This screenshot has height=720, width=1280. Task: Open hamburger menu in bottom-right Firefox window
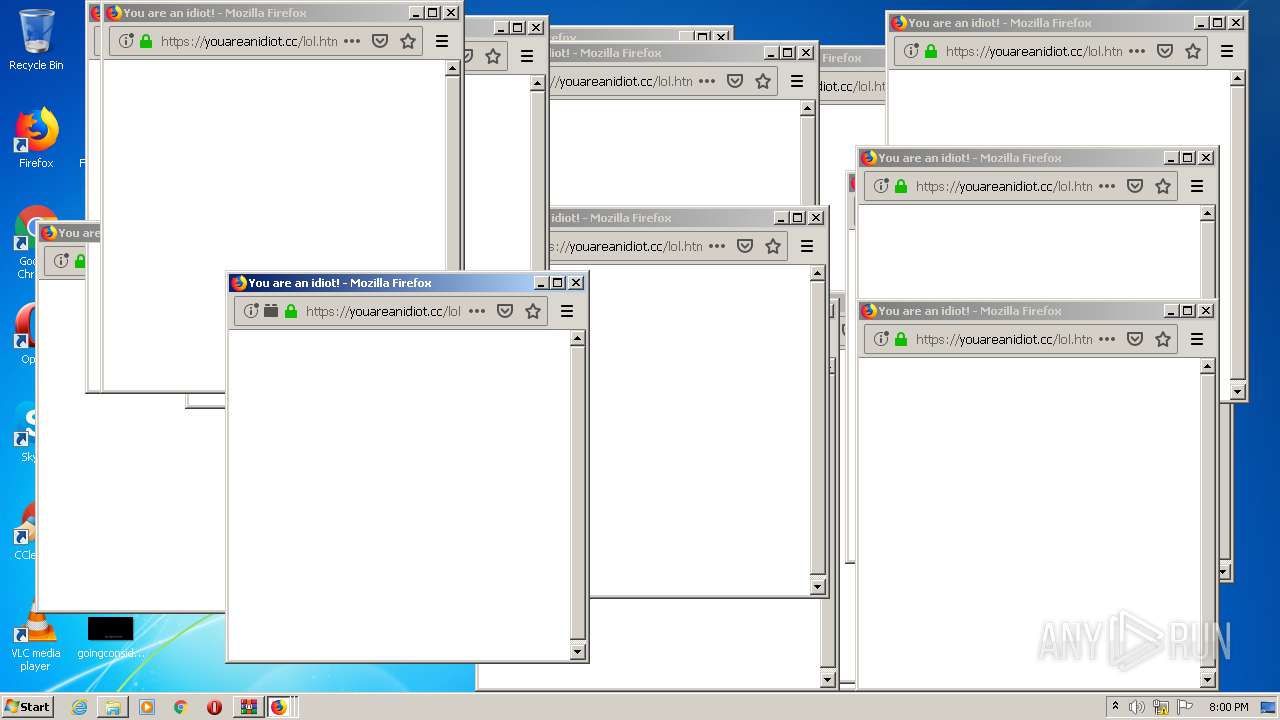[1197, 339]
